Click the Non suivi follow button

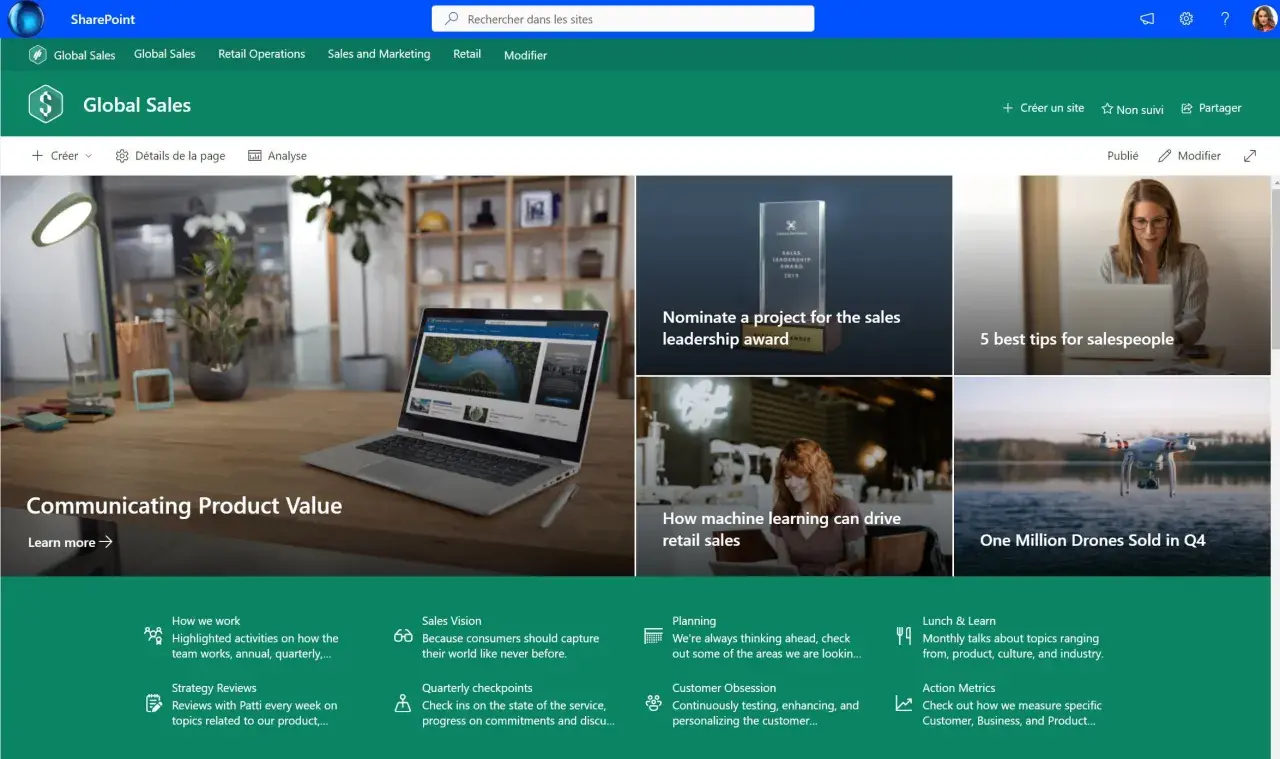pos(1133,109)
